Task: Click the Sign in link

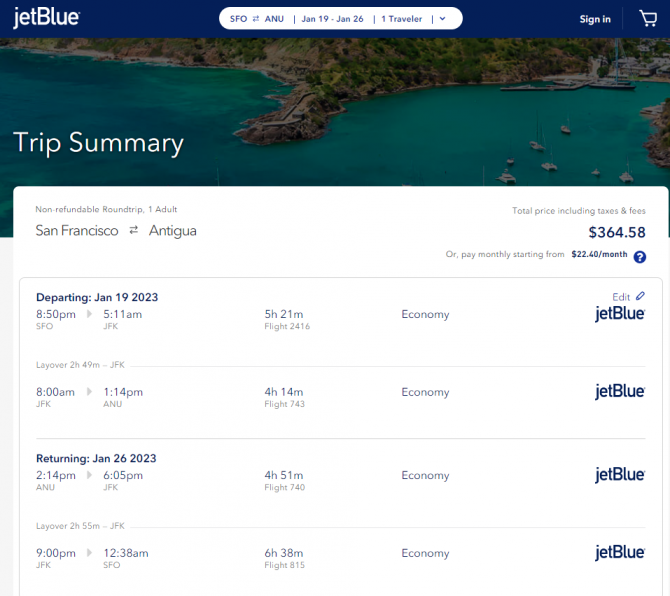Action: pyautogui.click(x=595, y=19)
